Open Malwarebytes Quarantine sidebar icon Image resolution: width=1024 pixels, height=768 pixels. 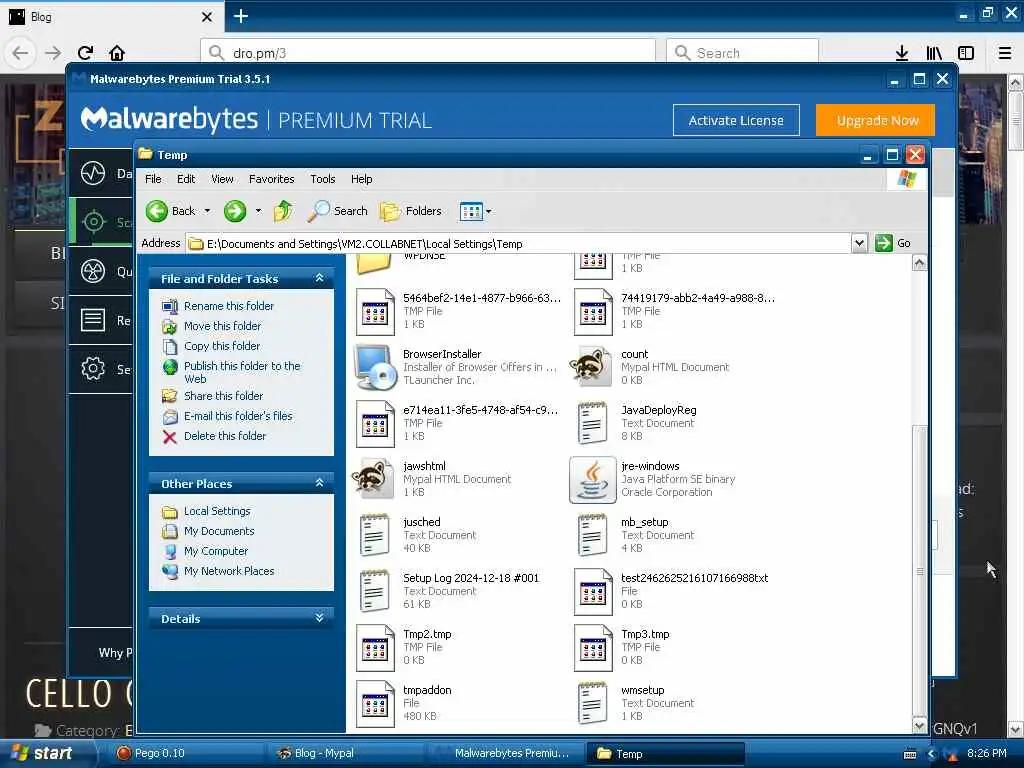[x=93, y=271]
